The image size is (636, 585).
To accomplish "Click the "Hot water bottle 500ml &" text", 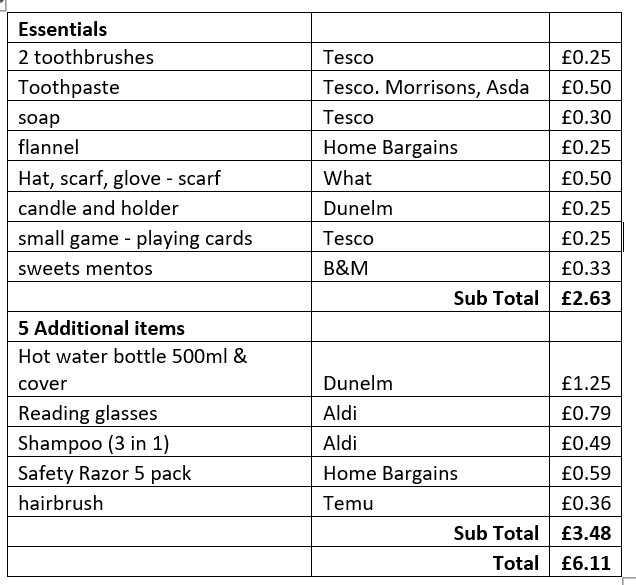I will point(132,355).
